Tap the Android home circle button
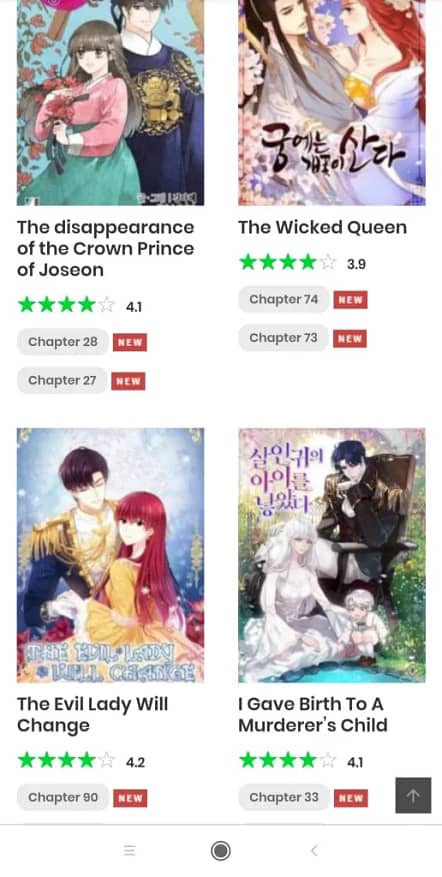Image resolution: width=442 pixels, height=877 pixels. click(x=220, y=851)
